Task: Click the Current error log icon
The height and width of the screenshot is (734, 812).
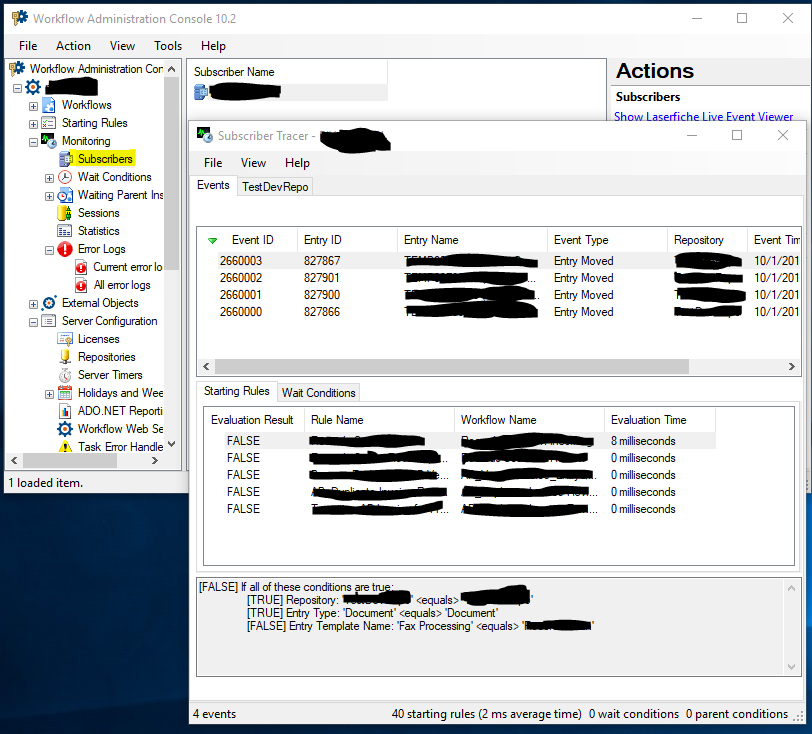Action: [x=81, y=267]
